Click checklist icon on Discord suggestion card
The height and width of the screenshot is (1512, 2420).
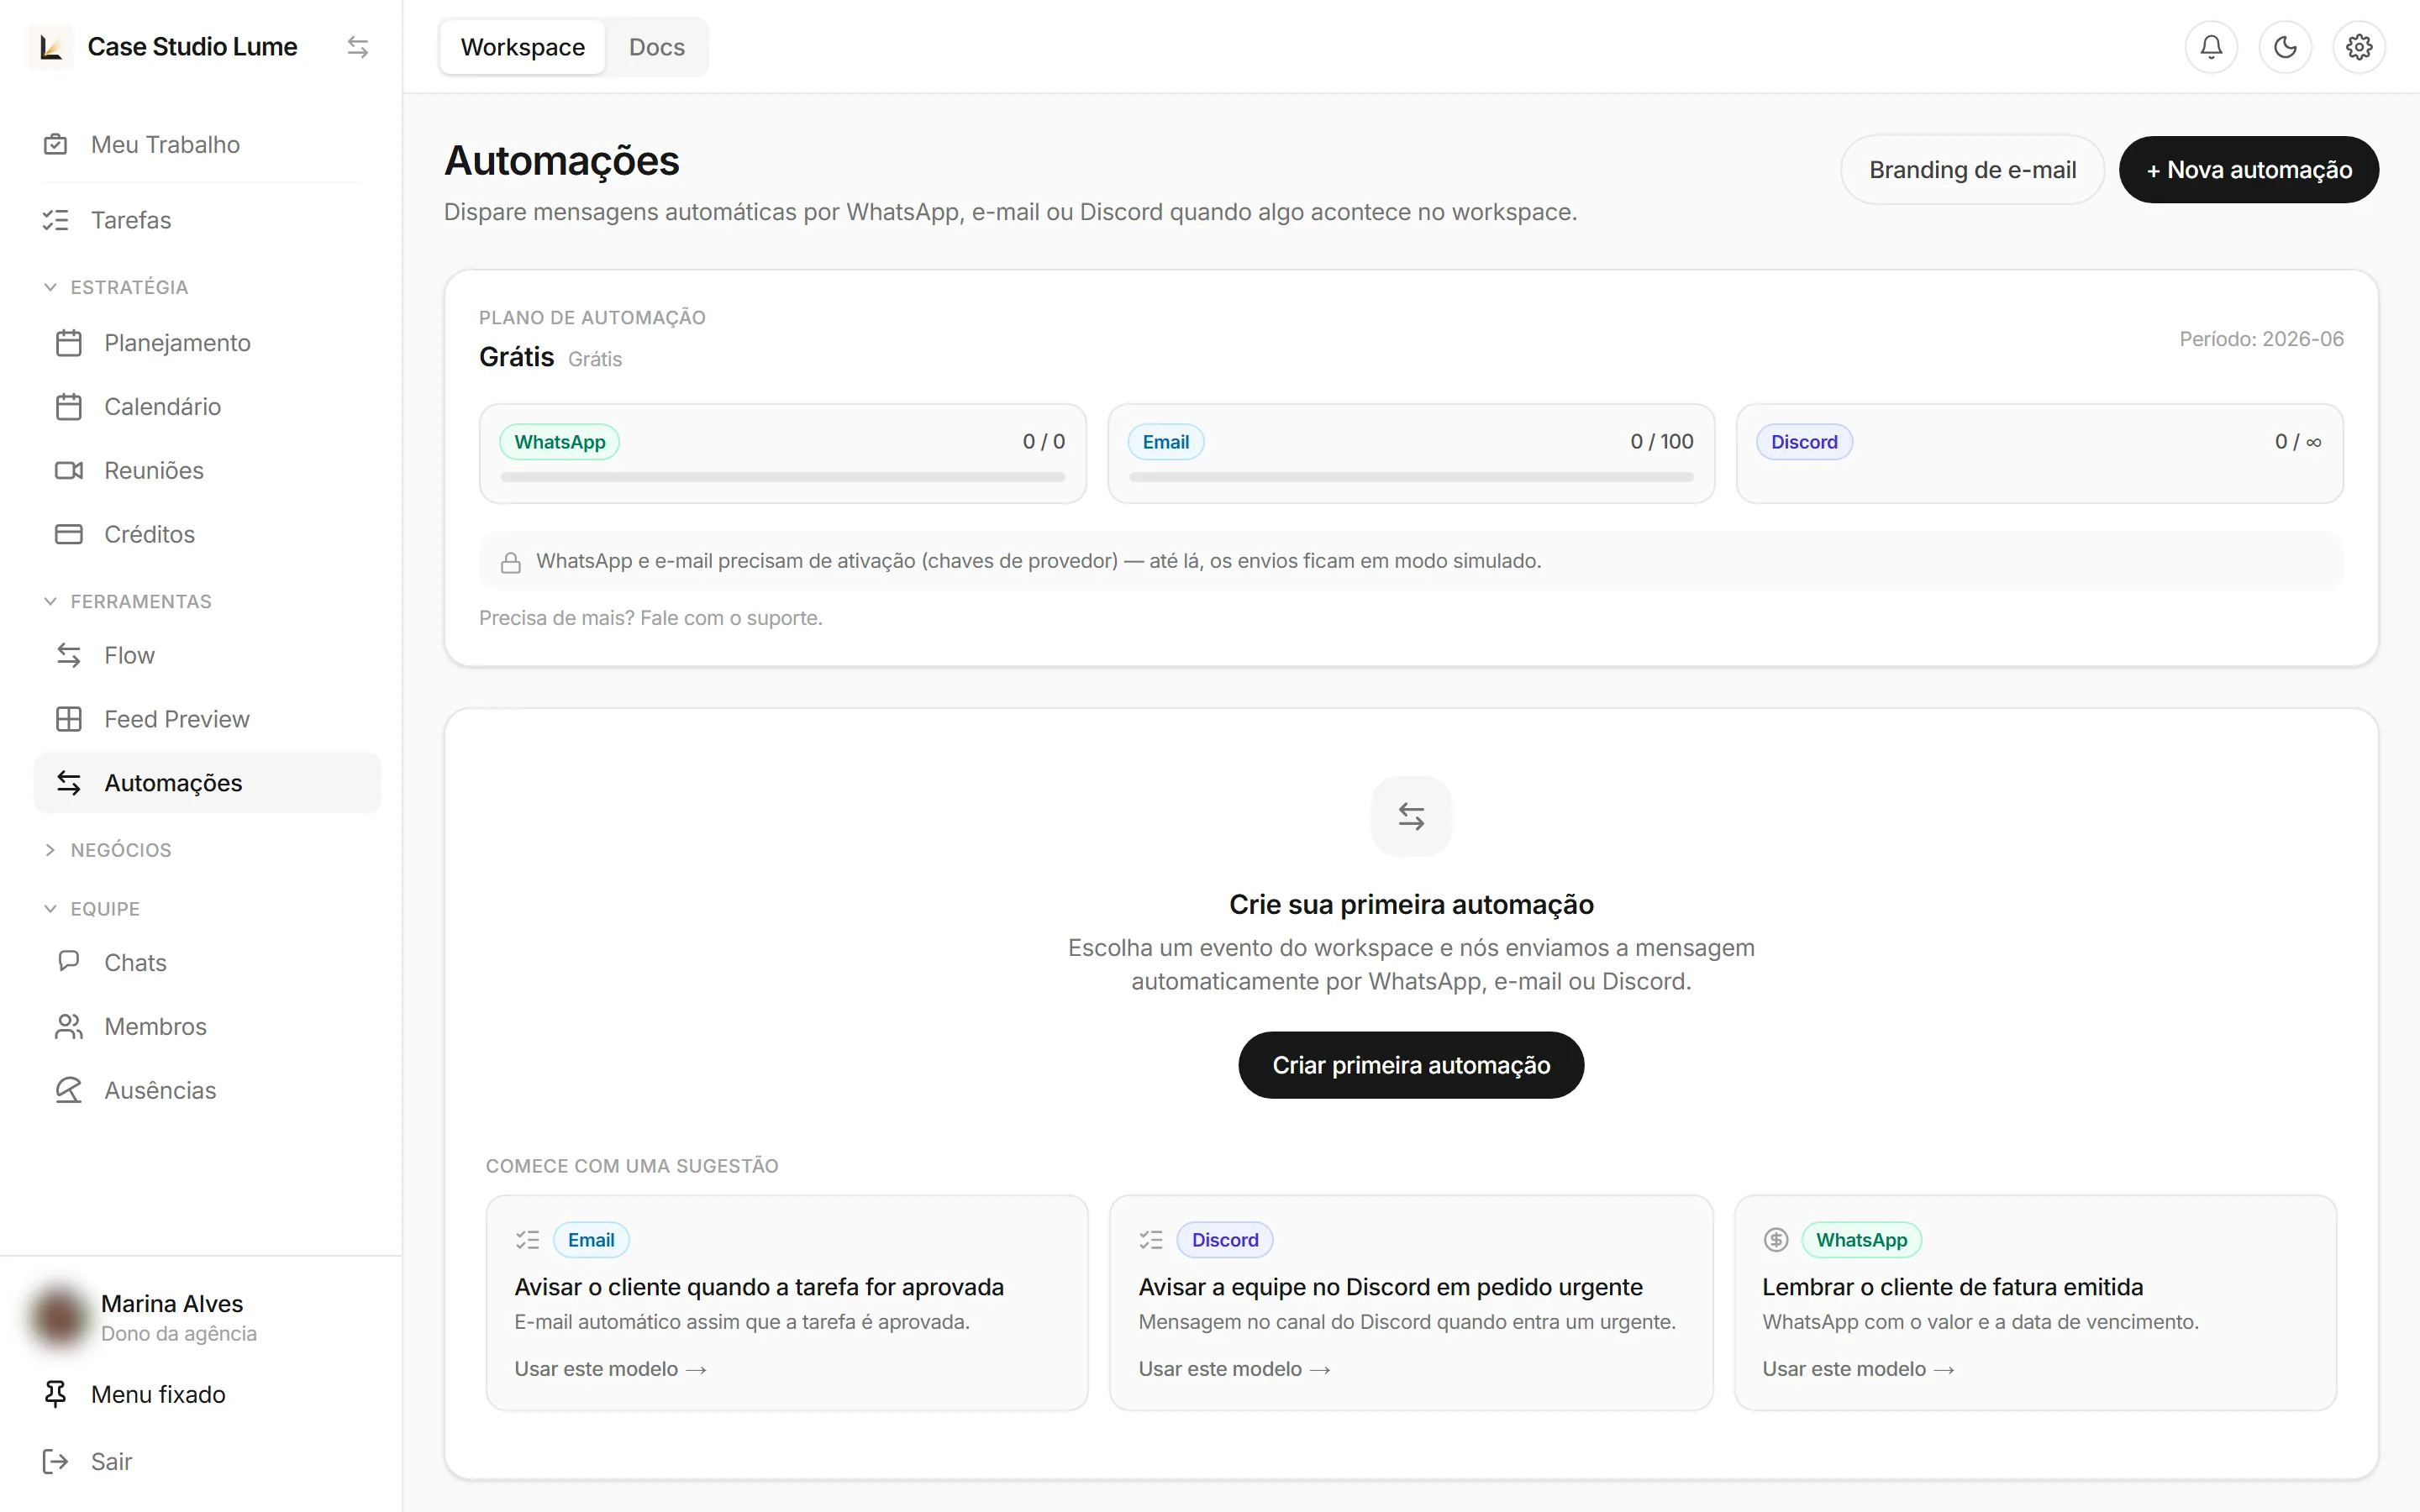1151,1241
